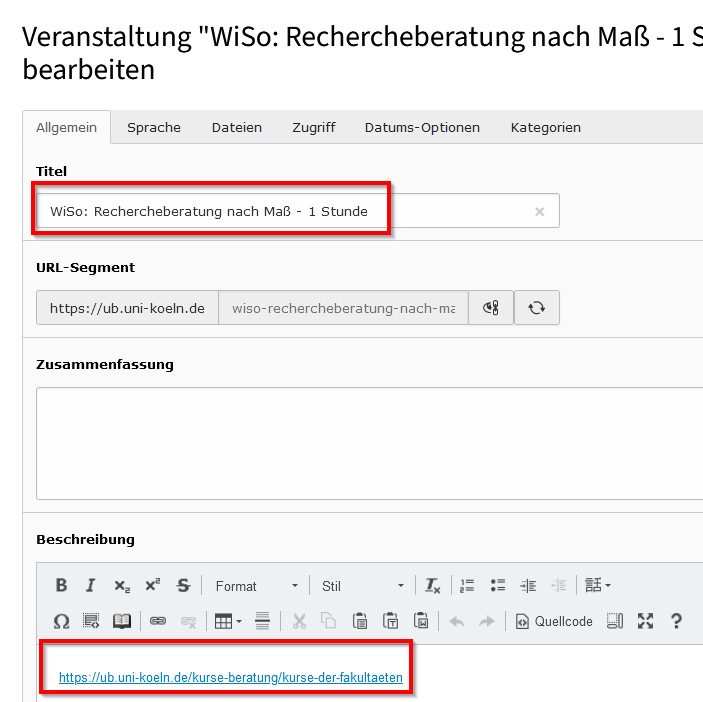This screenshot has height=702, width=703.
Task: Redo the last editor action
Action: pos(486,621)
